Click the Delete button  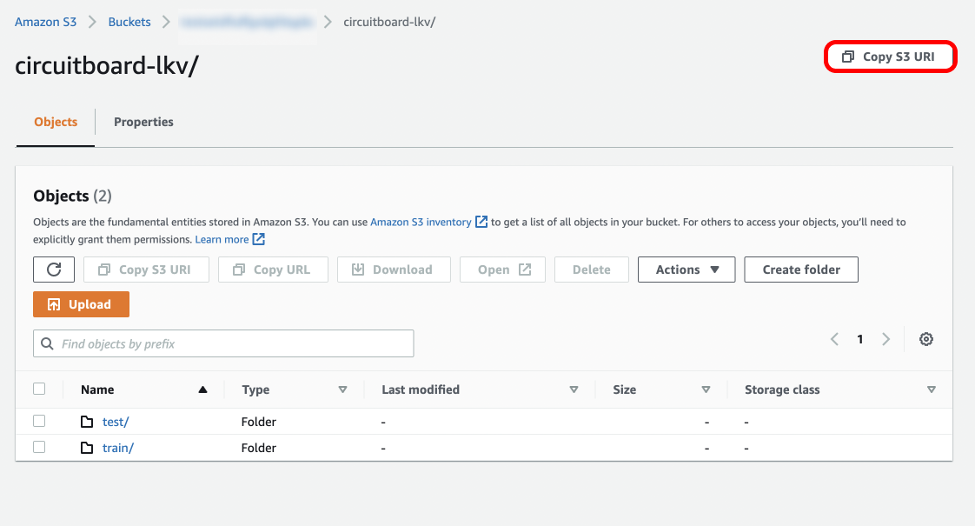591,270
